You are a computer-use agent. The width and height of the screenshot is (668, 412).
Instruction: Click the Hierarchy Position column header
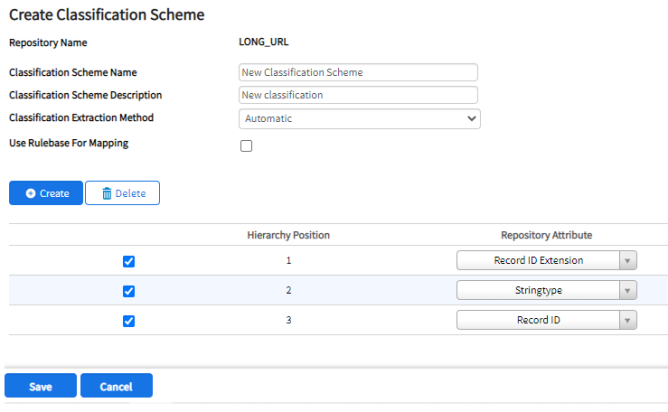coord(288,235)
